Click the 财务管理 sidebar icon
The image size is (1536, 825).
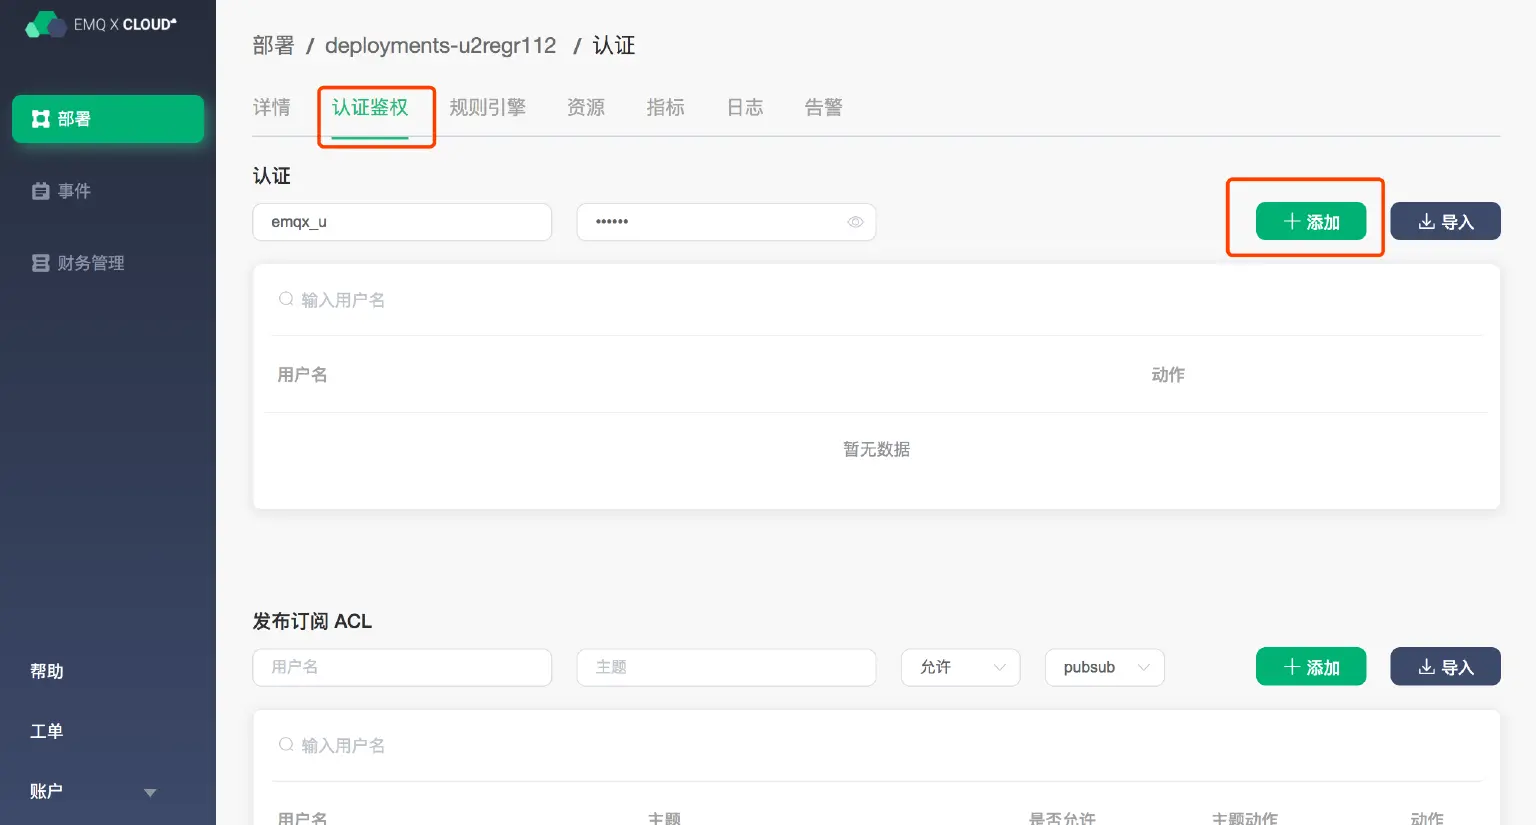[41, 263]
